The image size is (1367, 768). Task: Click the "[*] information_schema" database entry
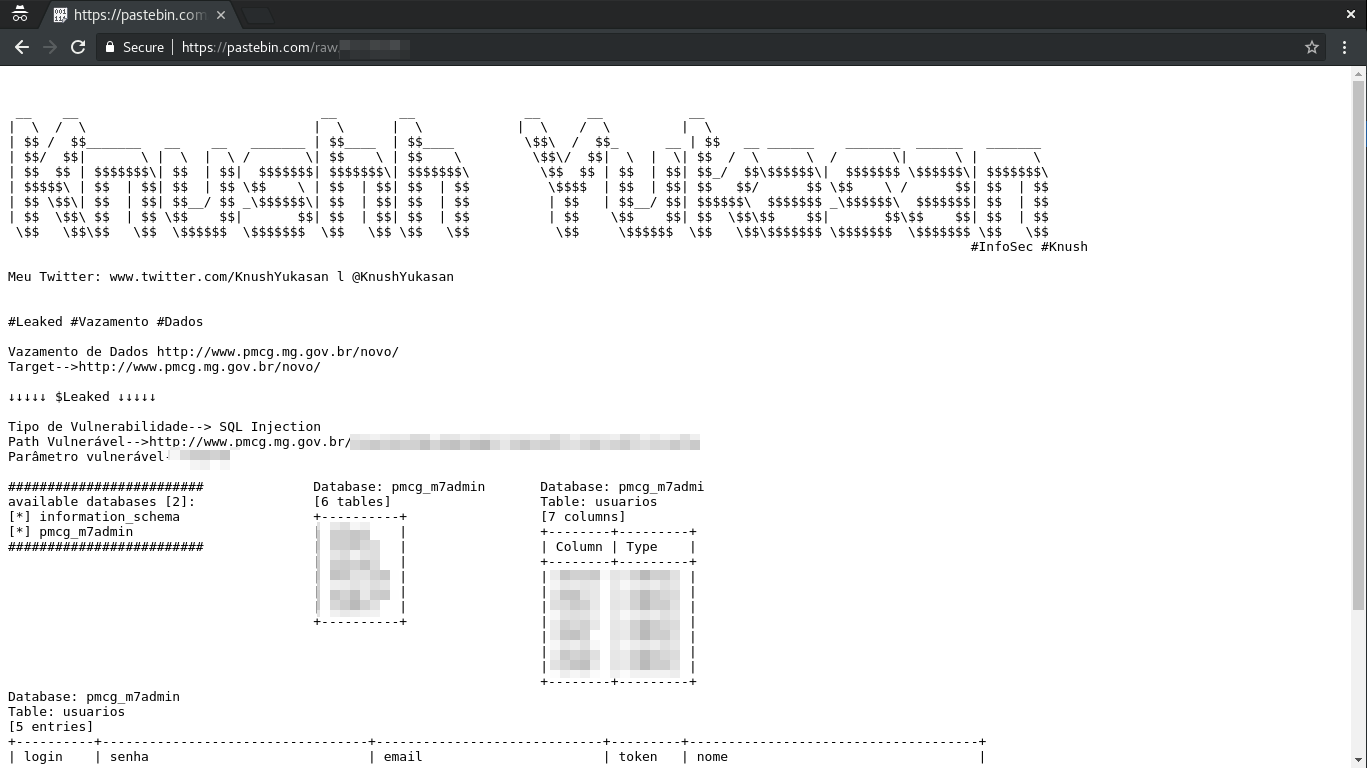point(94,517)
